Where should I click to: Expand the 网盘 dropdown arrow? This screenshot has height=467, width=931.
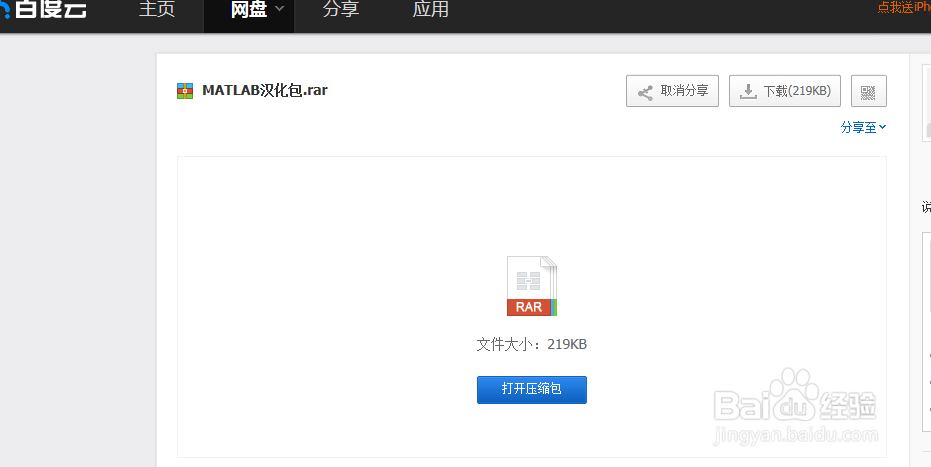(x=280, y=9)
